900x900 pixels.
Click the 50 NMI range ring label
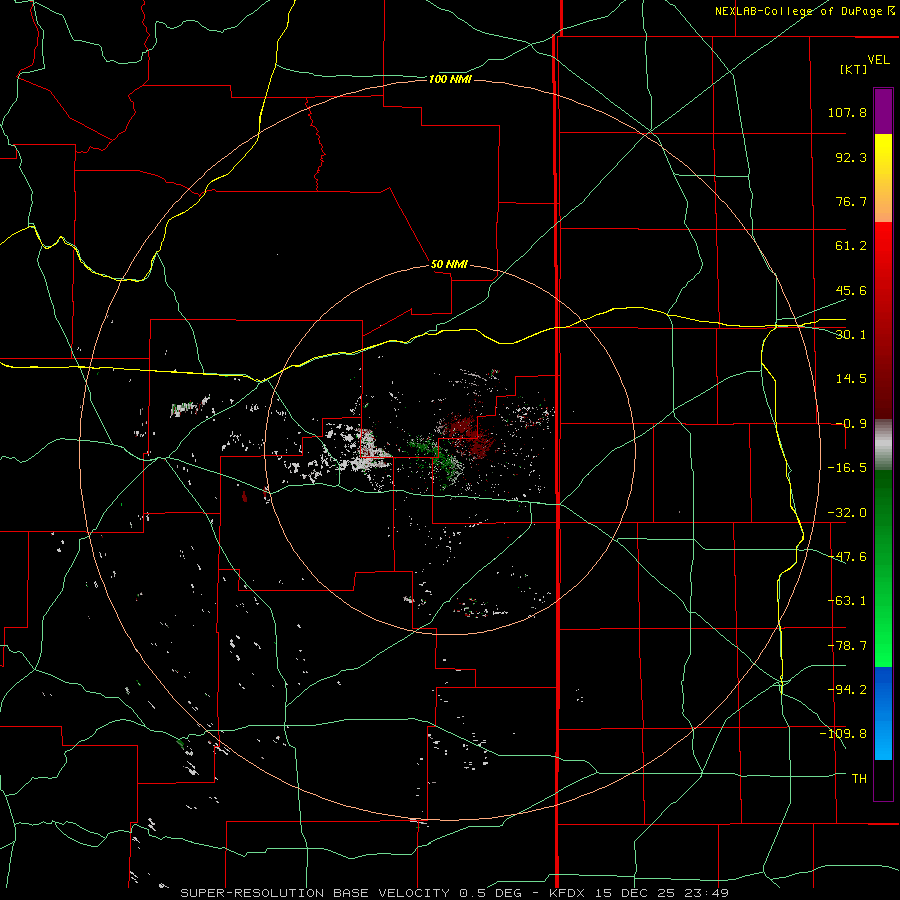coord(449,264)
